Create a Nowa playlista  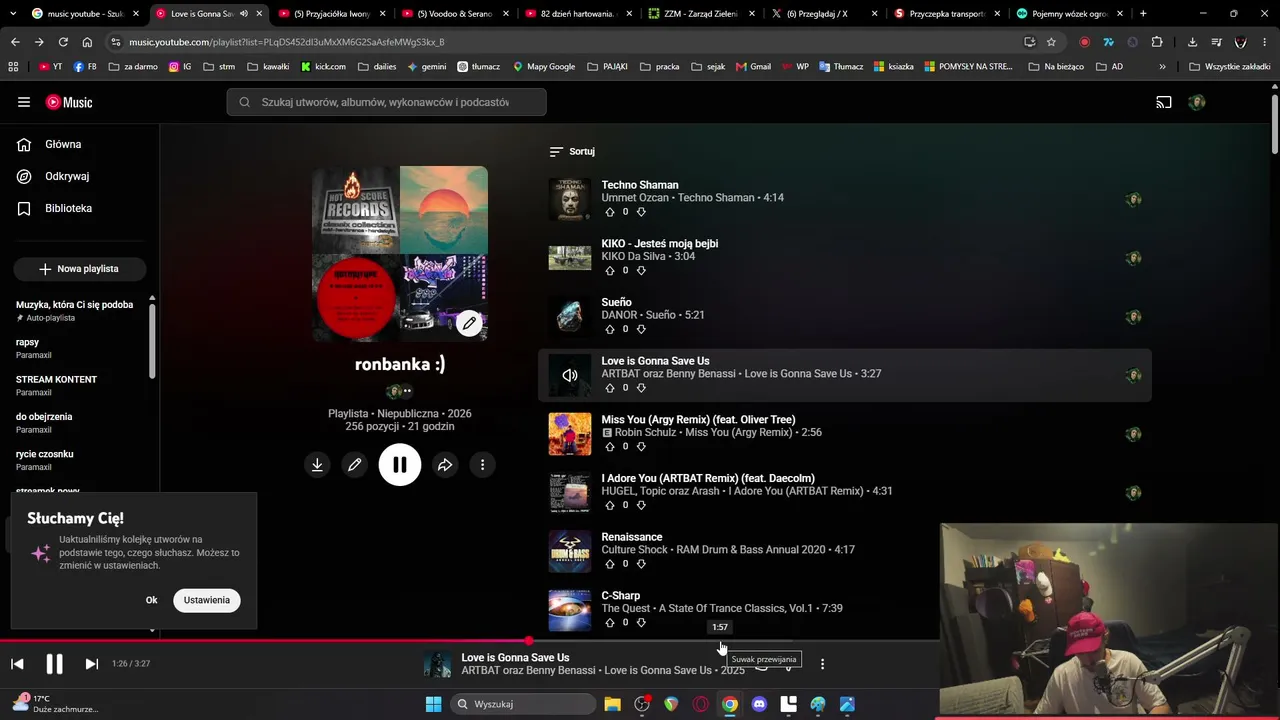80,269
